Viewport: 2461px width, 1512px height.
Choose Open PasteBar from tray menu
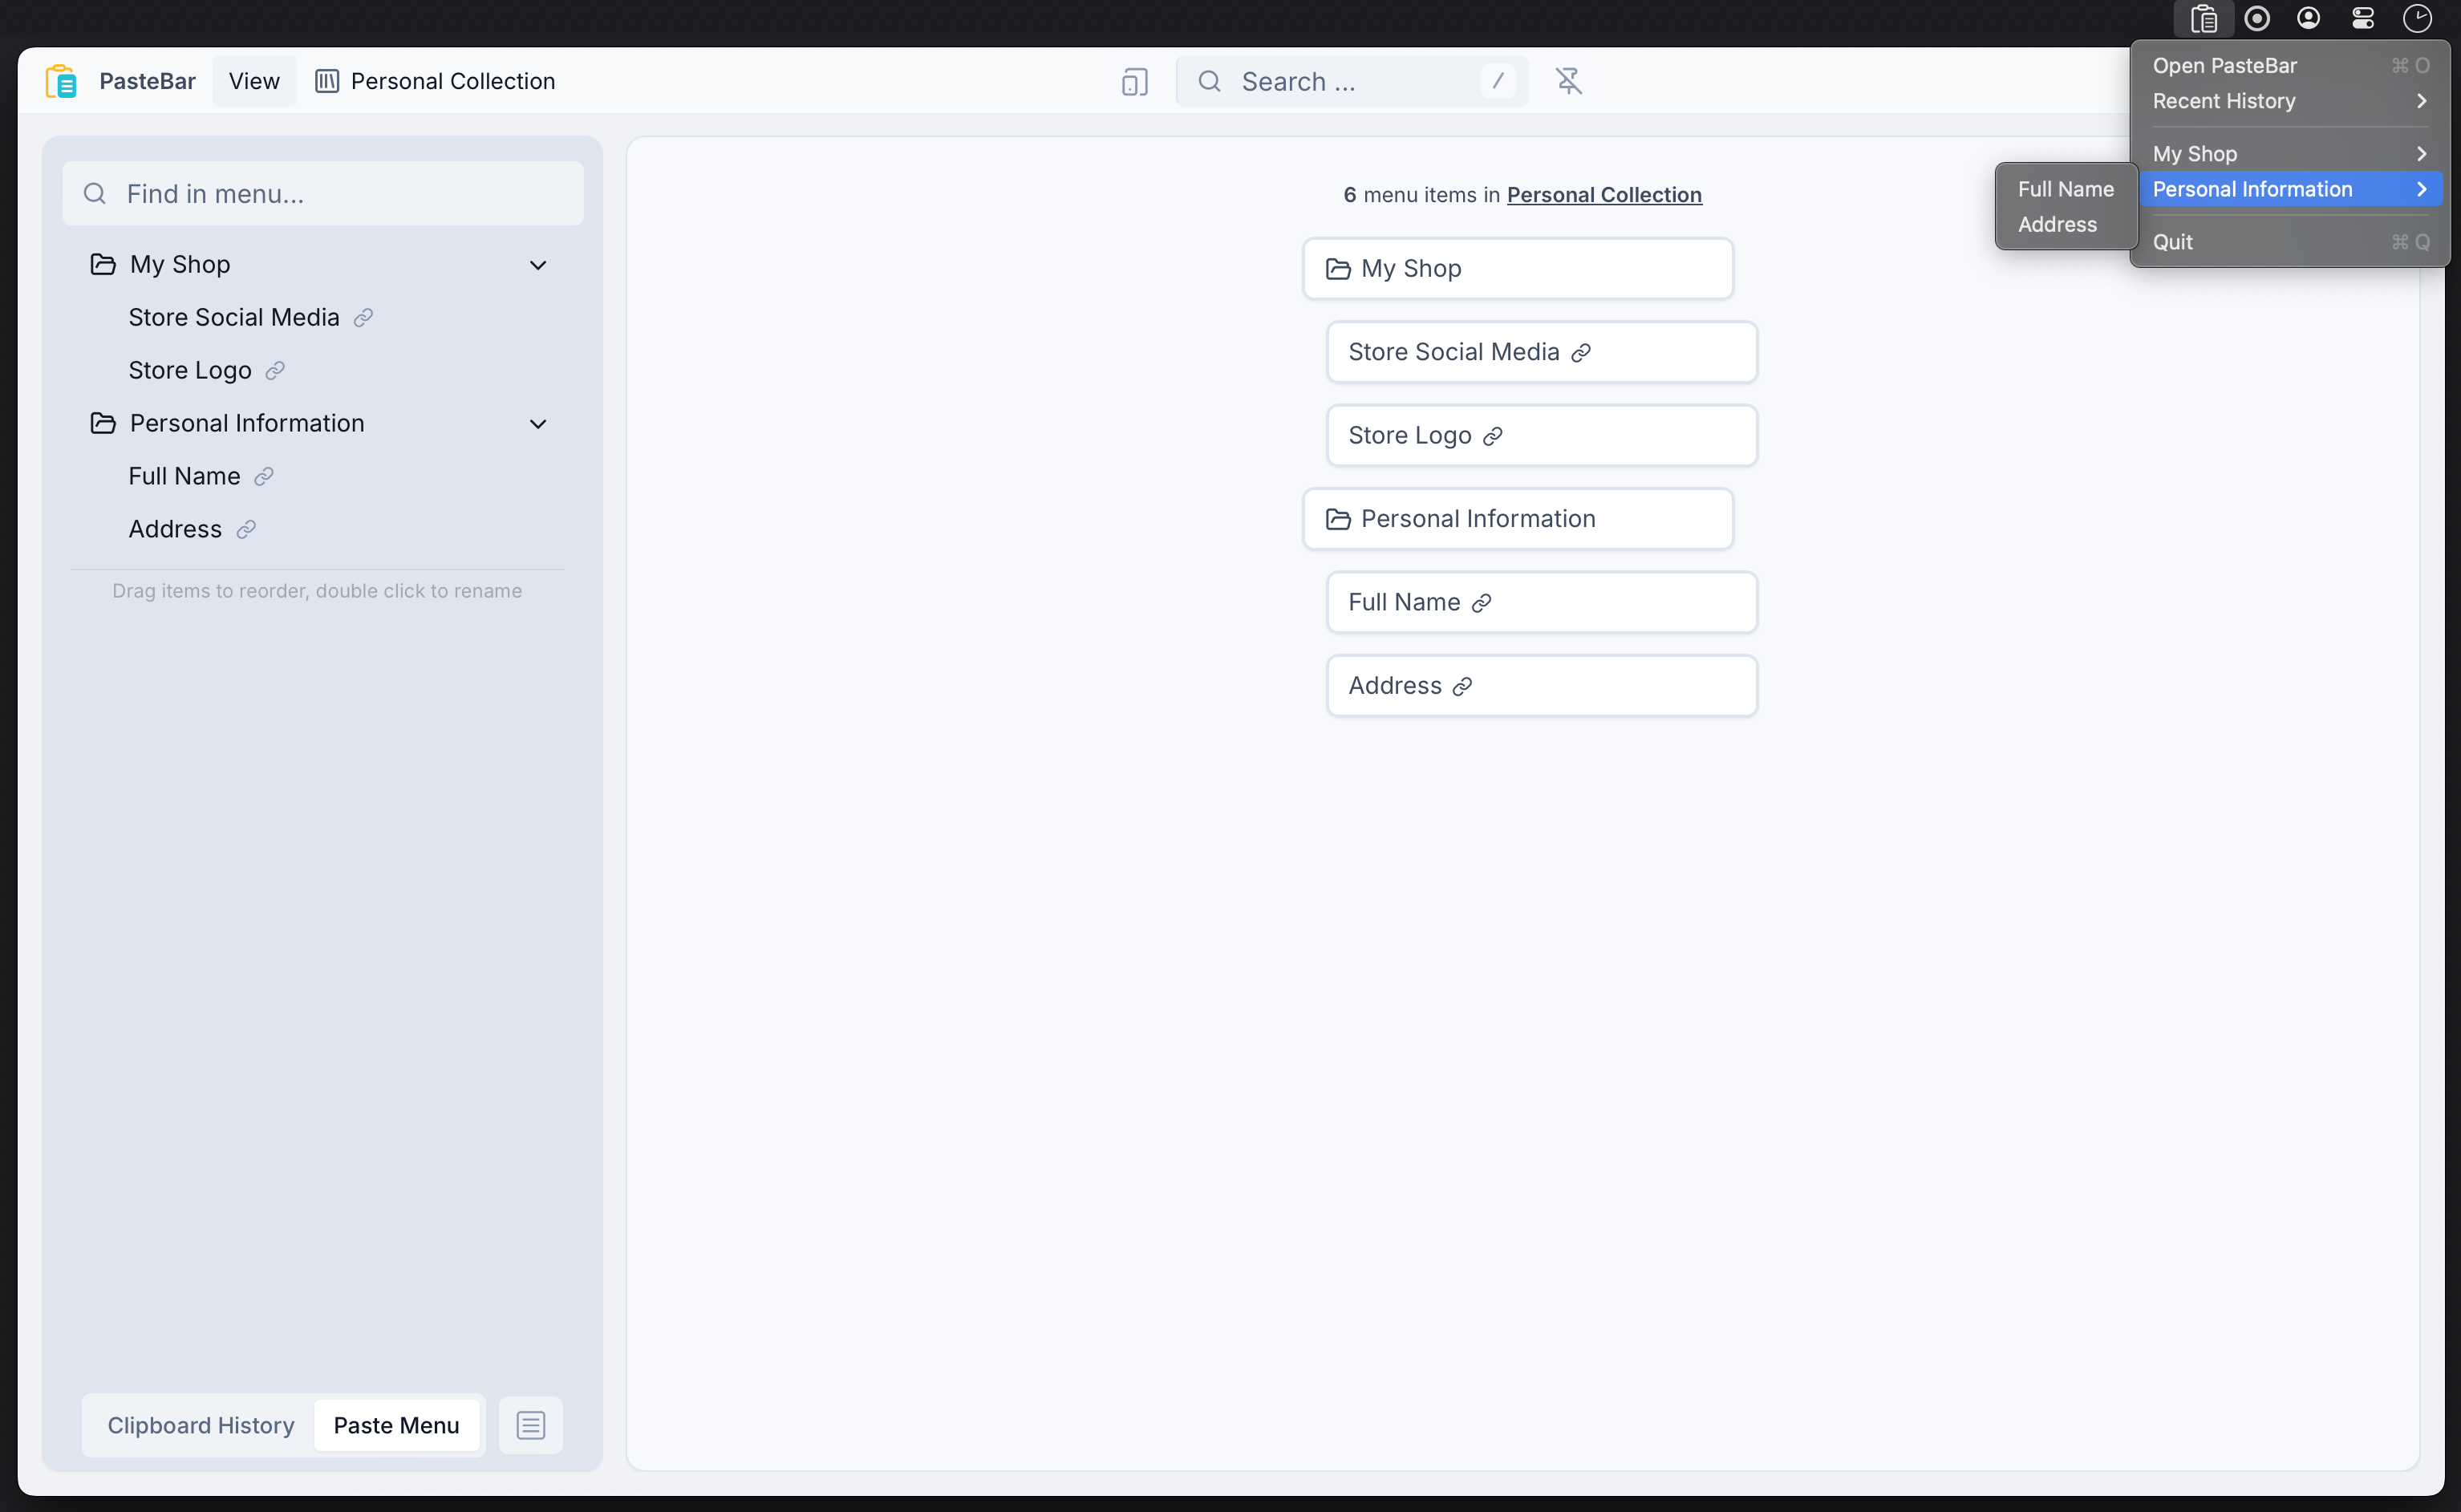(x=2291, y=65)
